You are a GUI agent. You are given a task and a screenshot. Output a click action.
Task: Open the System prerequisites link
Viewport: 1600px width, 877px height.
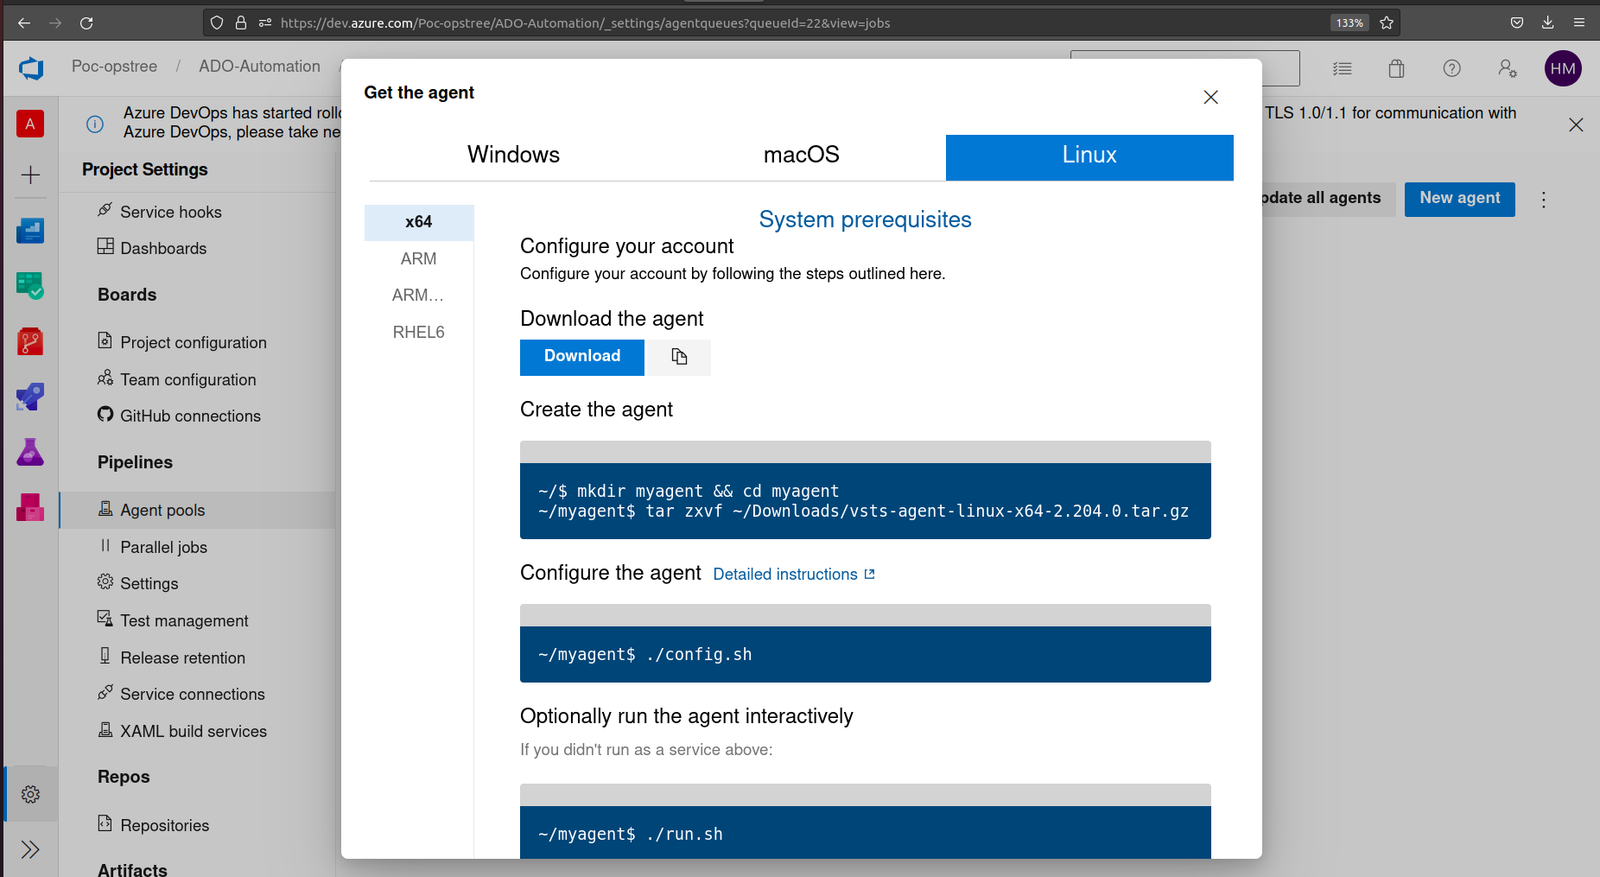point(865,220)
